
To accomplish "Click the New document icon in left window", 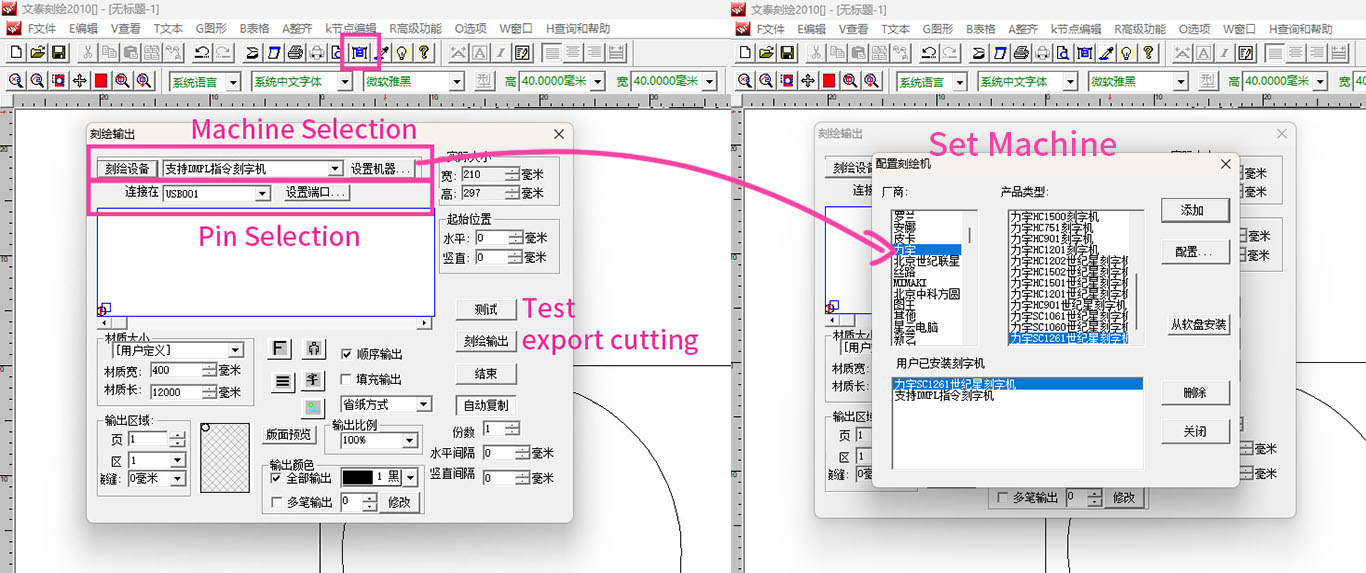I will [17, 52].
